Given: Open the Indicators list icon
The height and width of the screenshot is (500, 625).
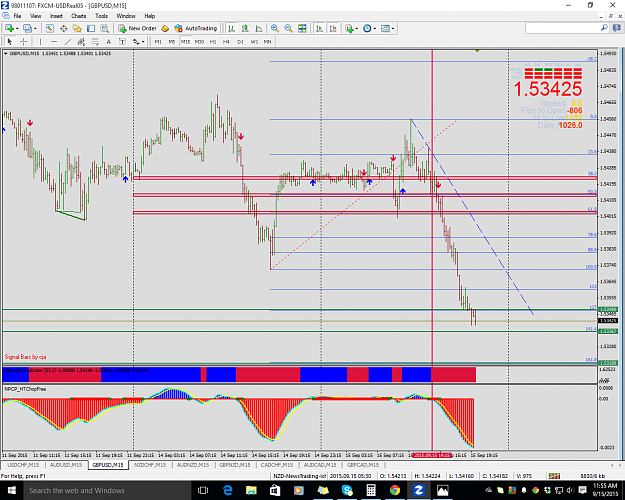Looking at the screenshot, I should click(349, 28).
